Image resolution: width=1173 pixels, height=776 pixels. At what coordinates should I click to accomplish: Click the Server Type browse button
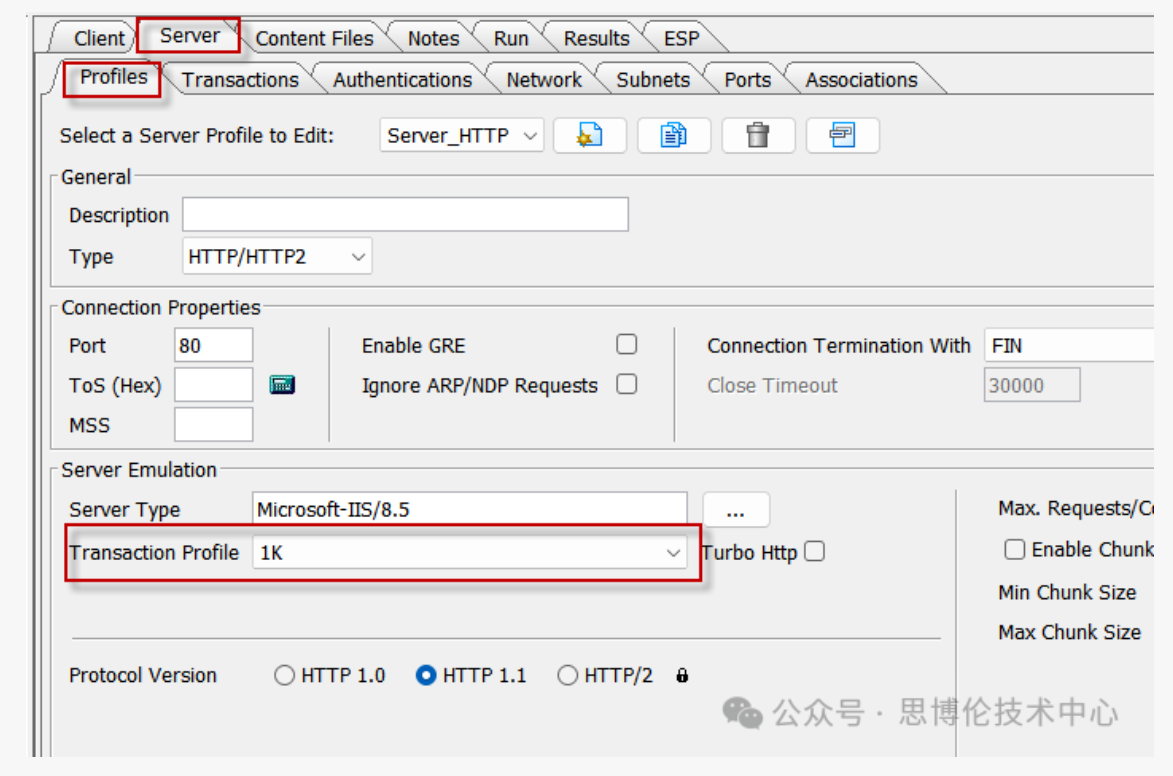point(735,510)
